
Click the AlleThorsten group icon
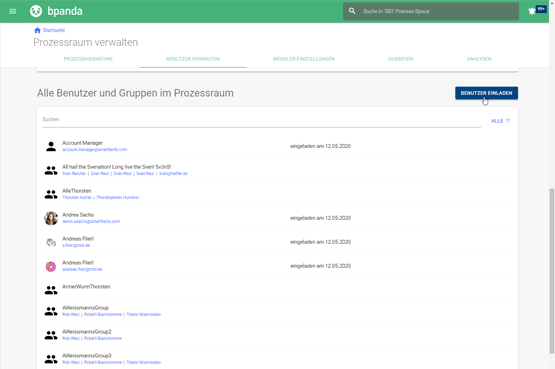(x=51, y=194)
